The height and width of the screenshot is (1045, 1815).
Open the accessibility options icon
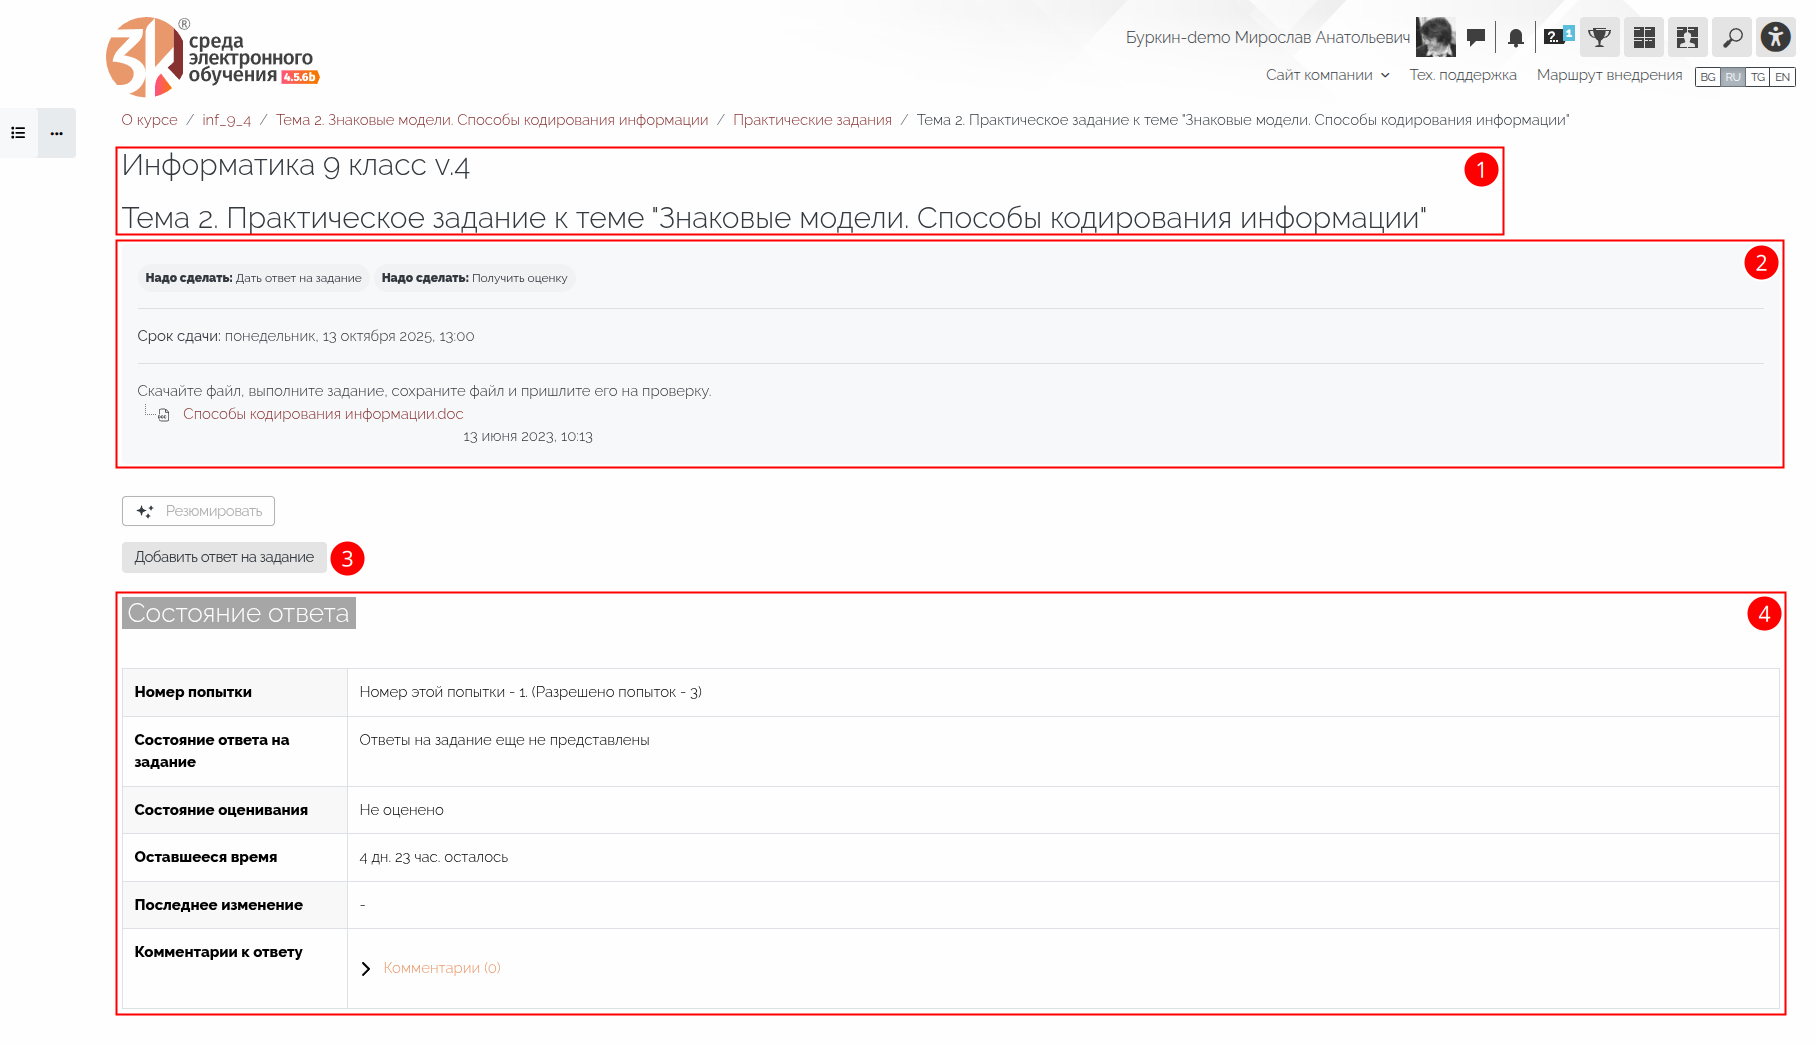tap(1776, 38)
